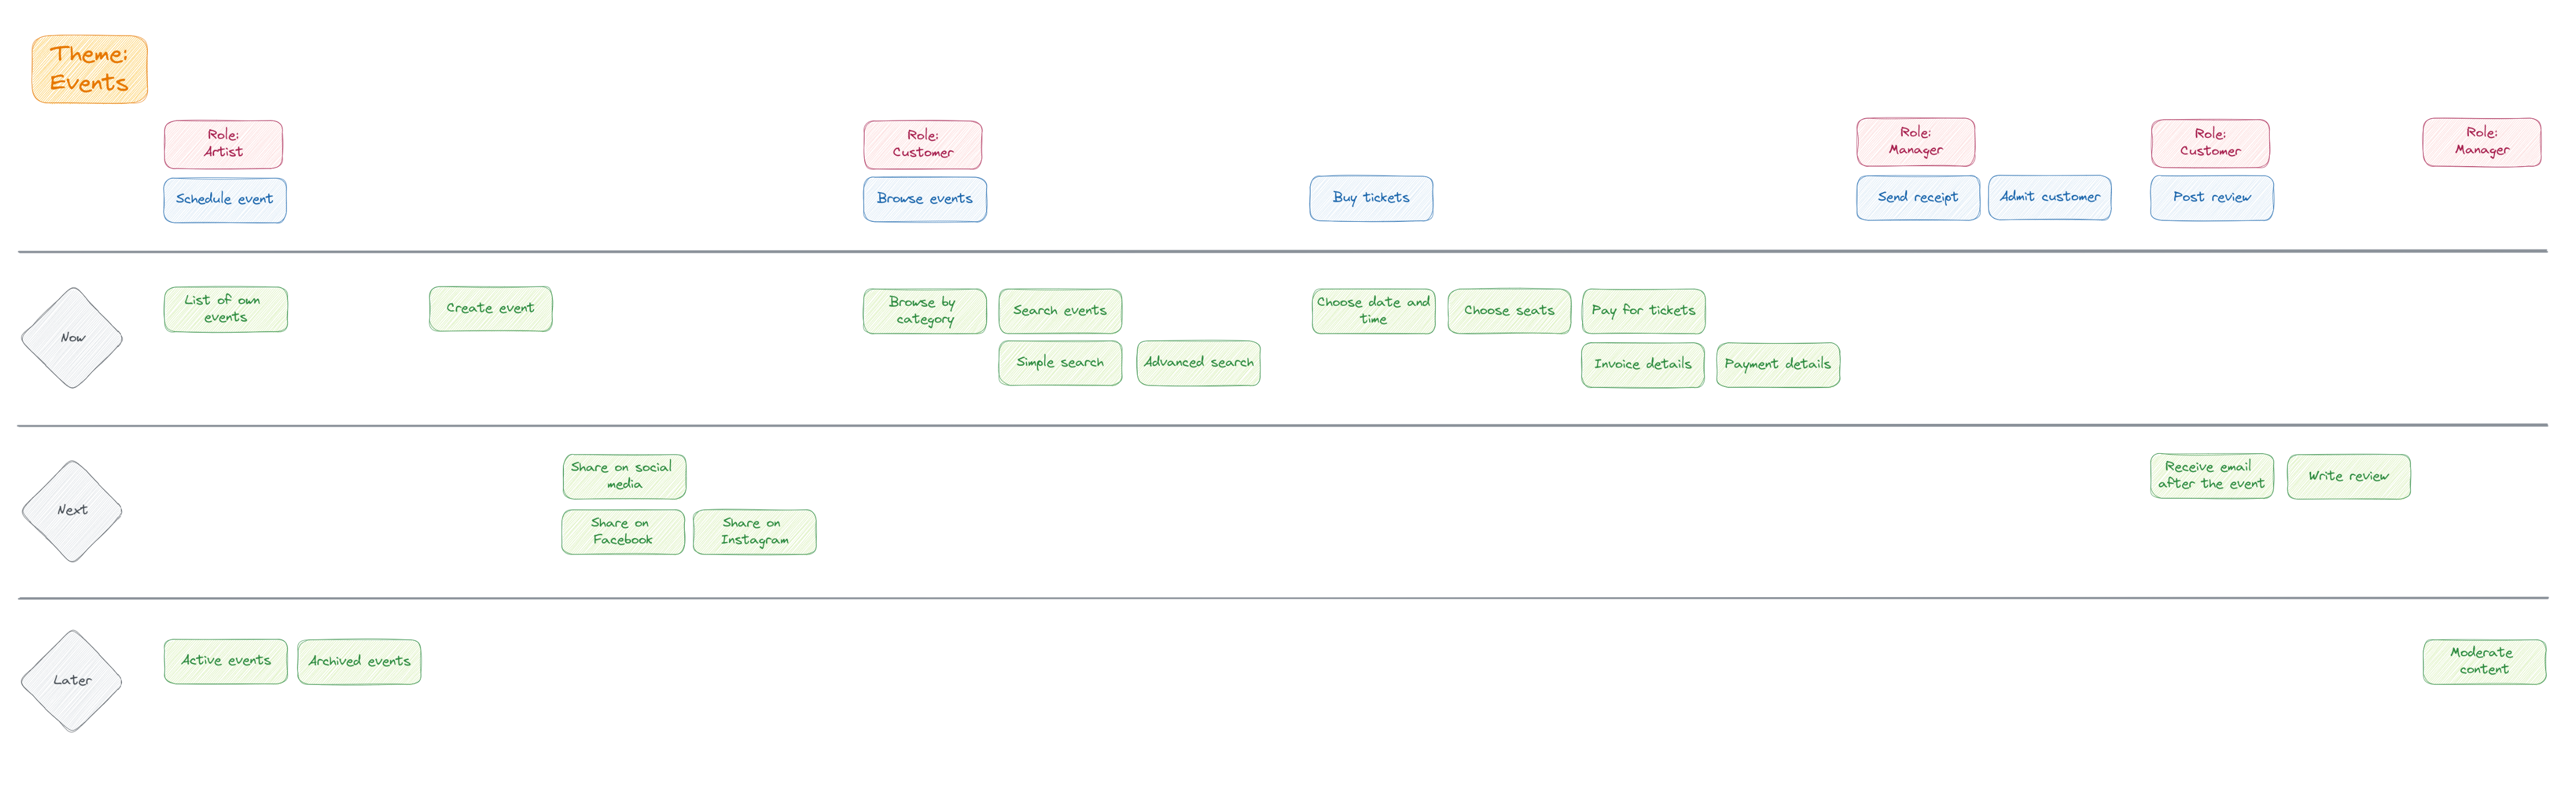The height and width of the screenshot is (787, 2576).
Task: Click the Create event card
Action: click(490, 309)
